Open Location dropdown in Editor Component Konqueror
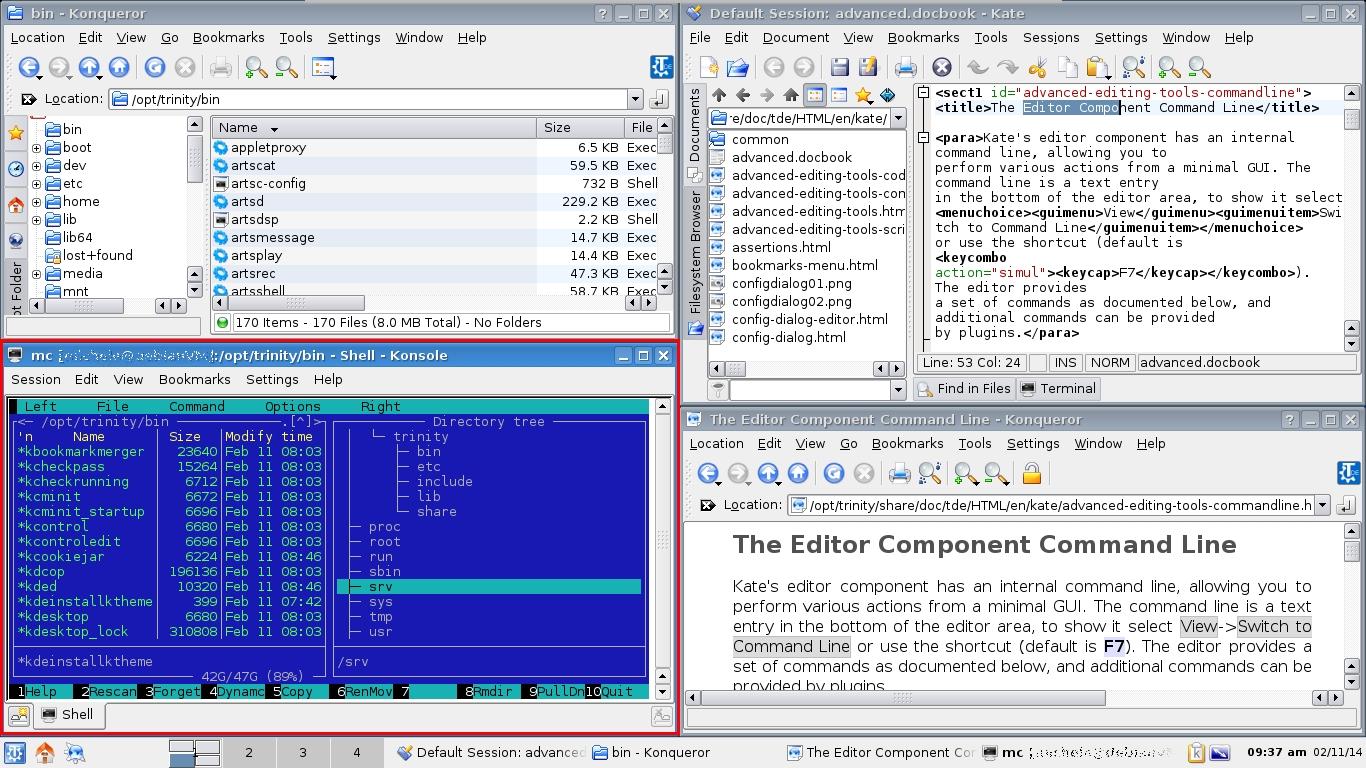Viewport: 1366px width, 768px height. 1322,505
